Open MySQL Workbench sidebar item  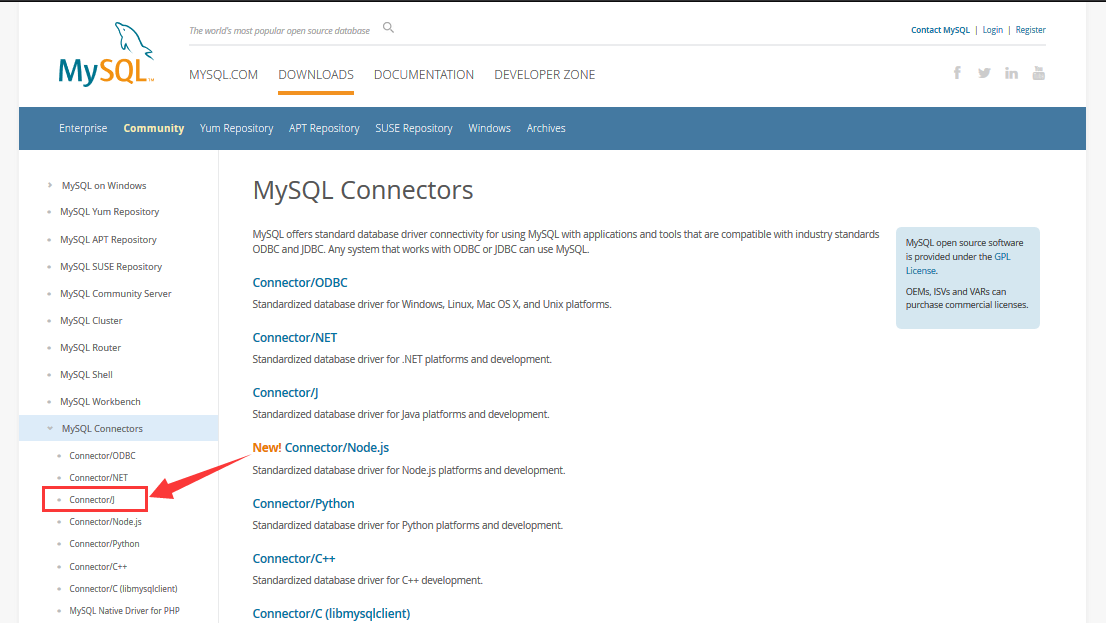pos(100,401)
